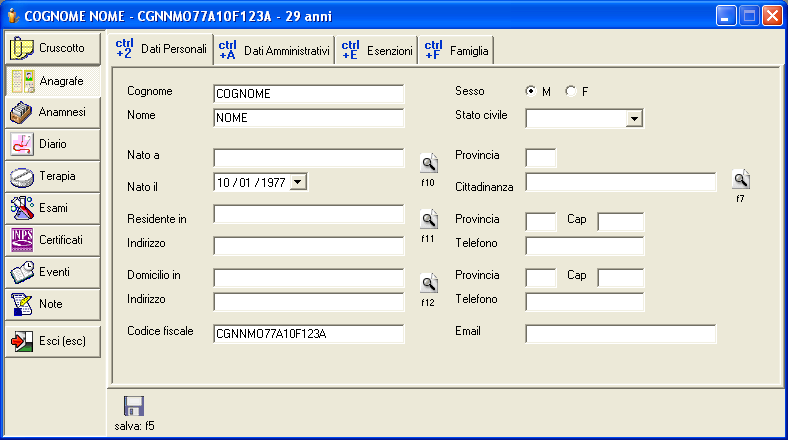Switch to the Esenzioni tab
Image resolution: width=788 pixels, height=440 pixels.
point(377,49)
